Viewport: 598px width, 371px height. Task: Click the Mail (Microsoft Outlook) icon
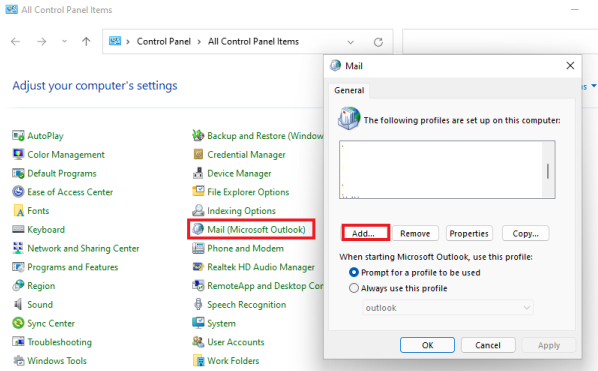click(198, 229)
